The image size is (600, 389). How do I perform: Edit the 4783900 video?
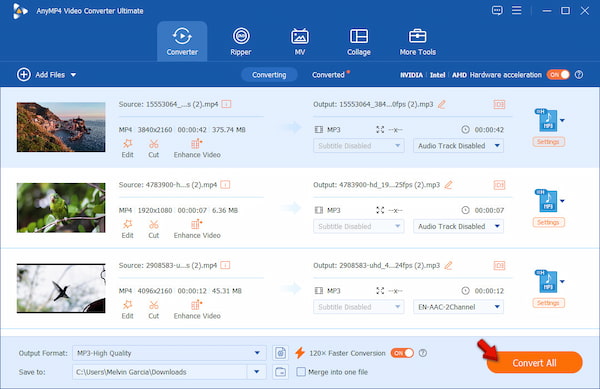coord(127,229)
